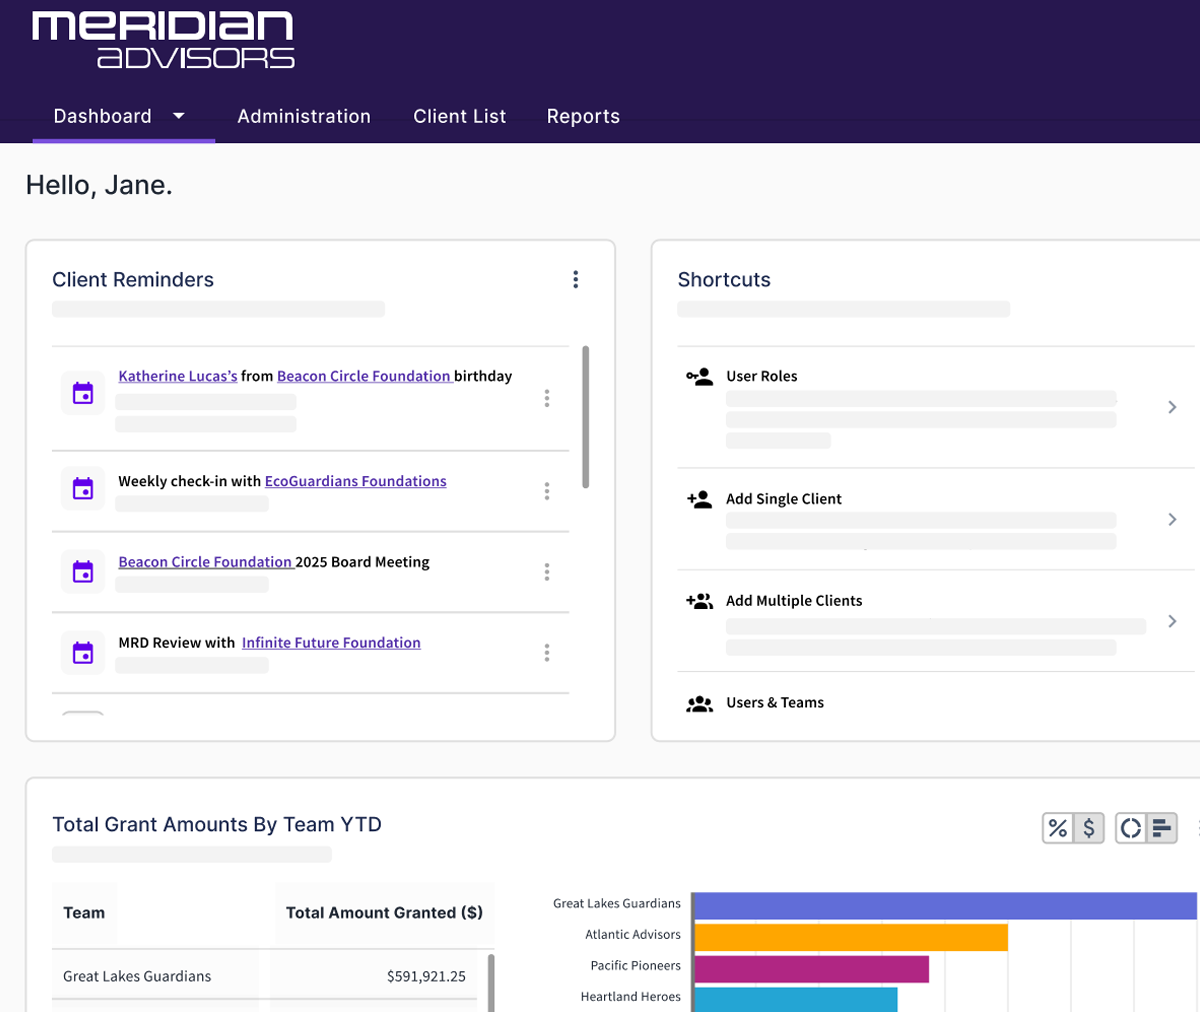This screenshot has width=1200, height=1012.
Task: Click the Users & Teams group icon
Action: click(699, 704)
